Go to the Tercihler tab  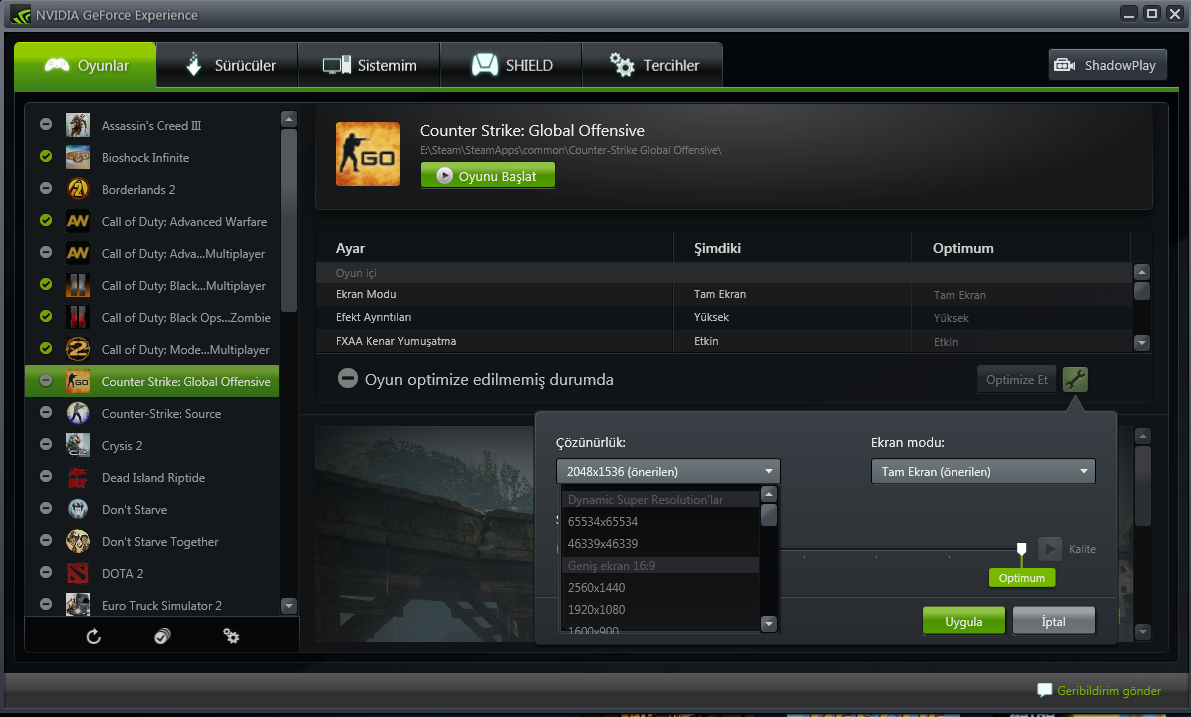point(652,65)
